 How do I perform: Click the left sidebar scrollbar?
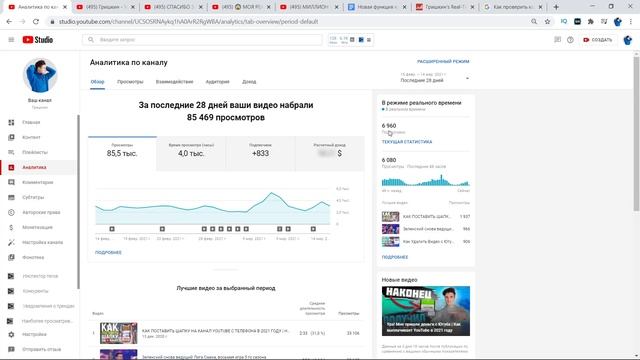pyautogui.click(x=78, y=202)
